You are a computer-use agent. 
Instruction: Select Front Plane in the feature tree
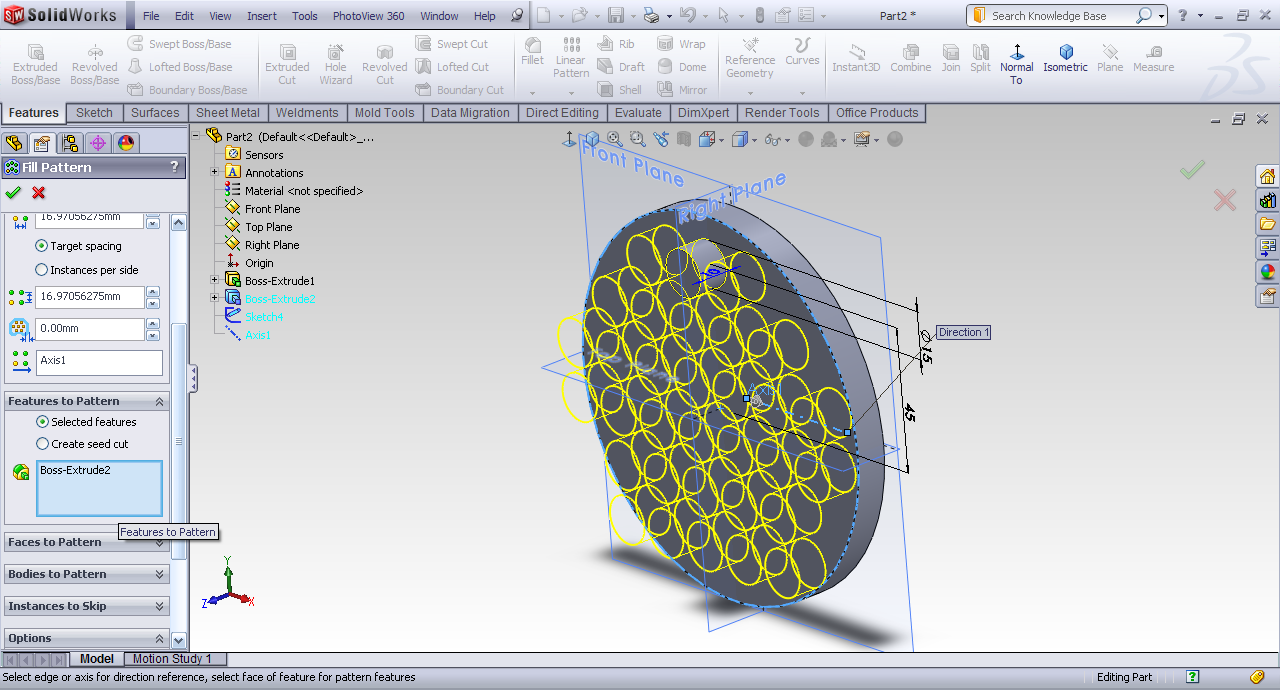point(272,209)
